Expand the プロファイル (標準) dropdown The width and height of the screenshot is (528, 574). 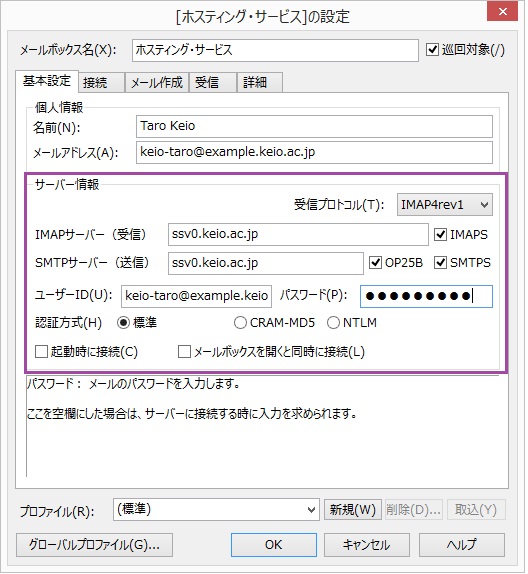click(217, 510)
